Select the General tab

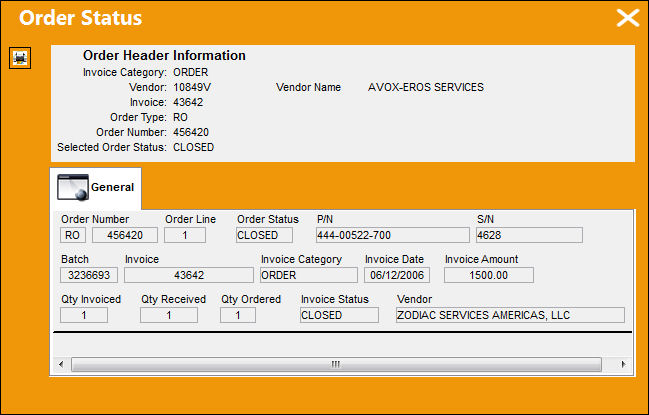96,187
